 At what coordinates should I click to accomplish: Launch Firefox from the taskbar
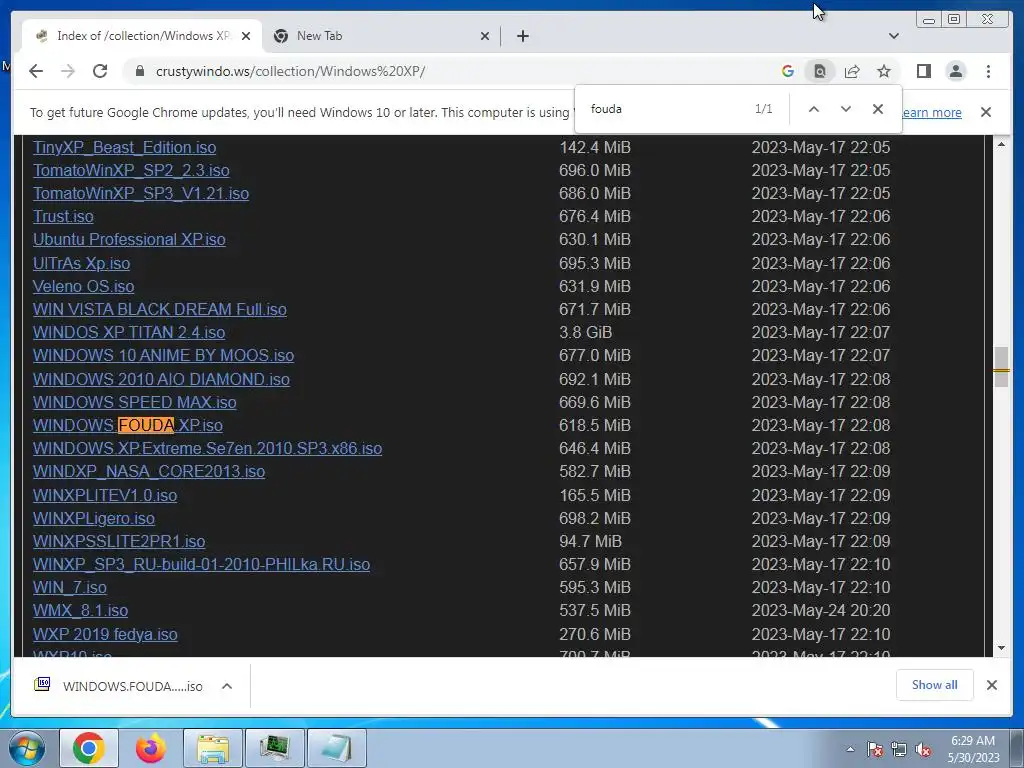pyautogui.click(x=150, y=748)
